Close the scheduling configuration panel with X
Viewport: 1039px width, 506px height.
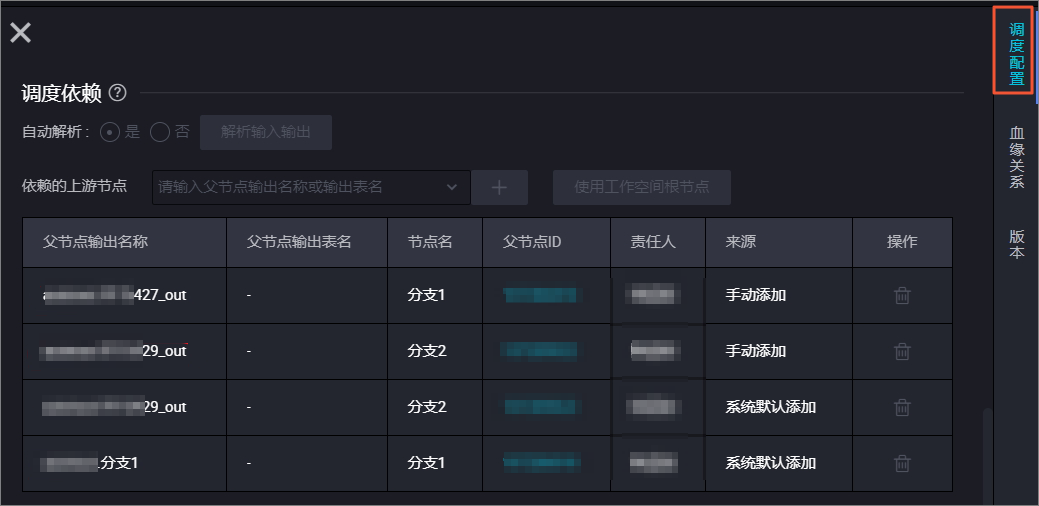pos(21,32)
